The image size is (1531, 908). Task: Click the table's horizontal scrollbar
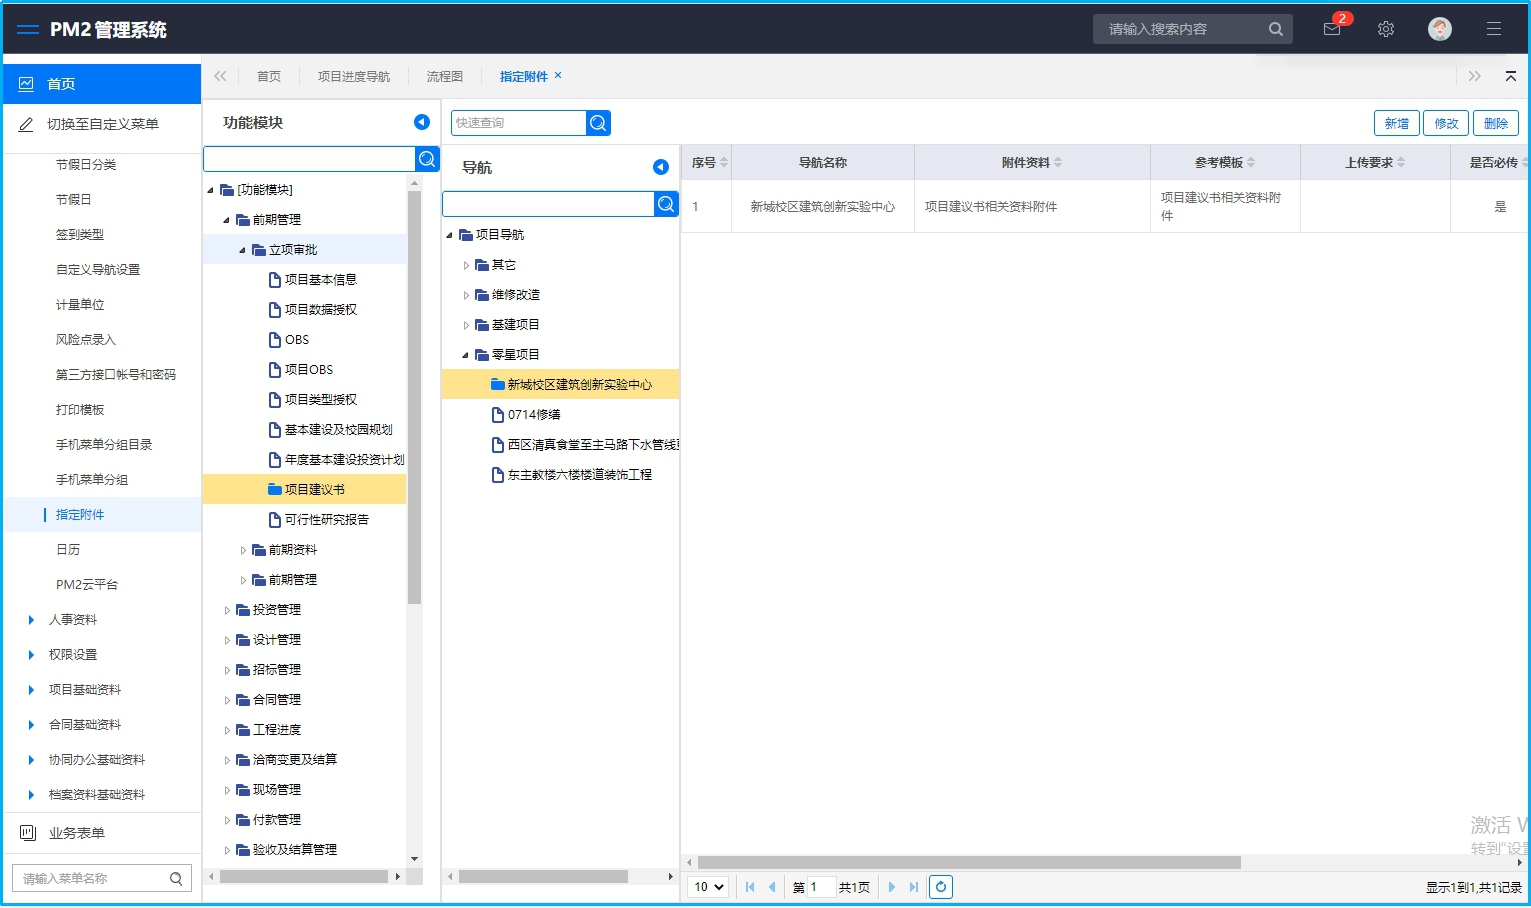968,862
